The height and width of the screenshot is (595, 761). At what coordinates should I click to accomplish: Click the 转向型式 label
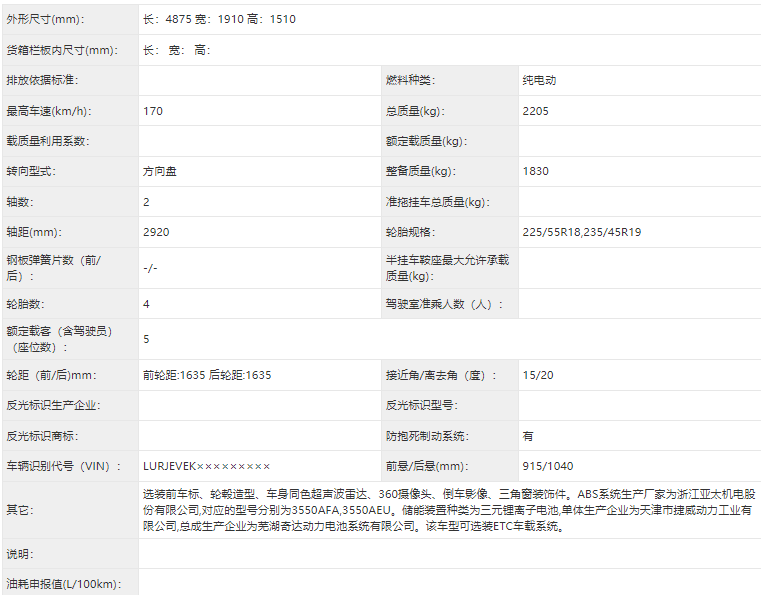31,171
